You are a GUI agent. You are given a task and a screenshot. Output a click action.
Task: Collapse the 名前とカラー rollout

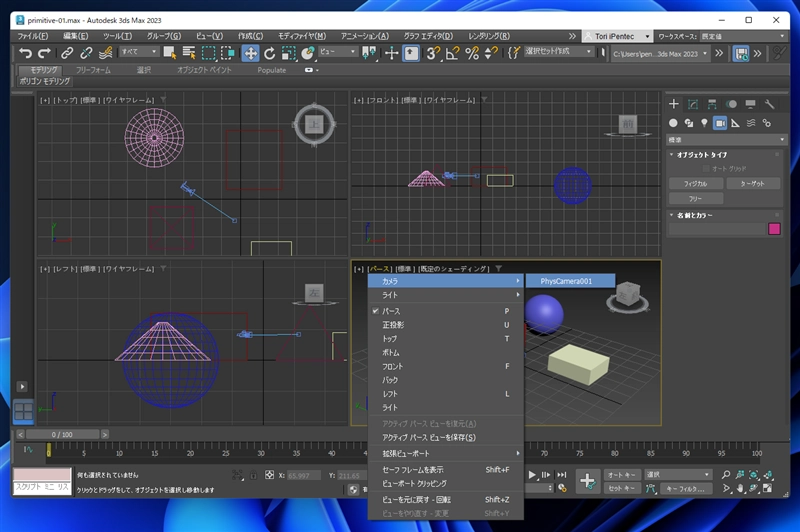pyautogui.click(x=697, y=215)
